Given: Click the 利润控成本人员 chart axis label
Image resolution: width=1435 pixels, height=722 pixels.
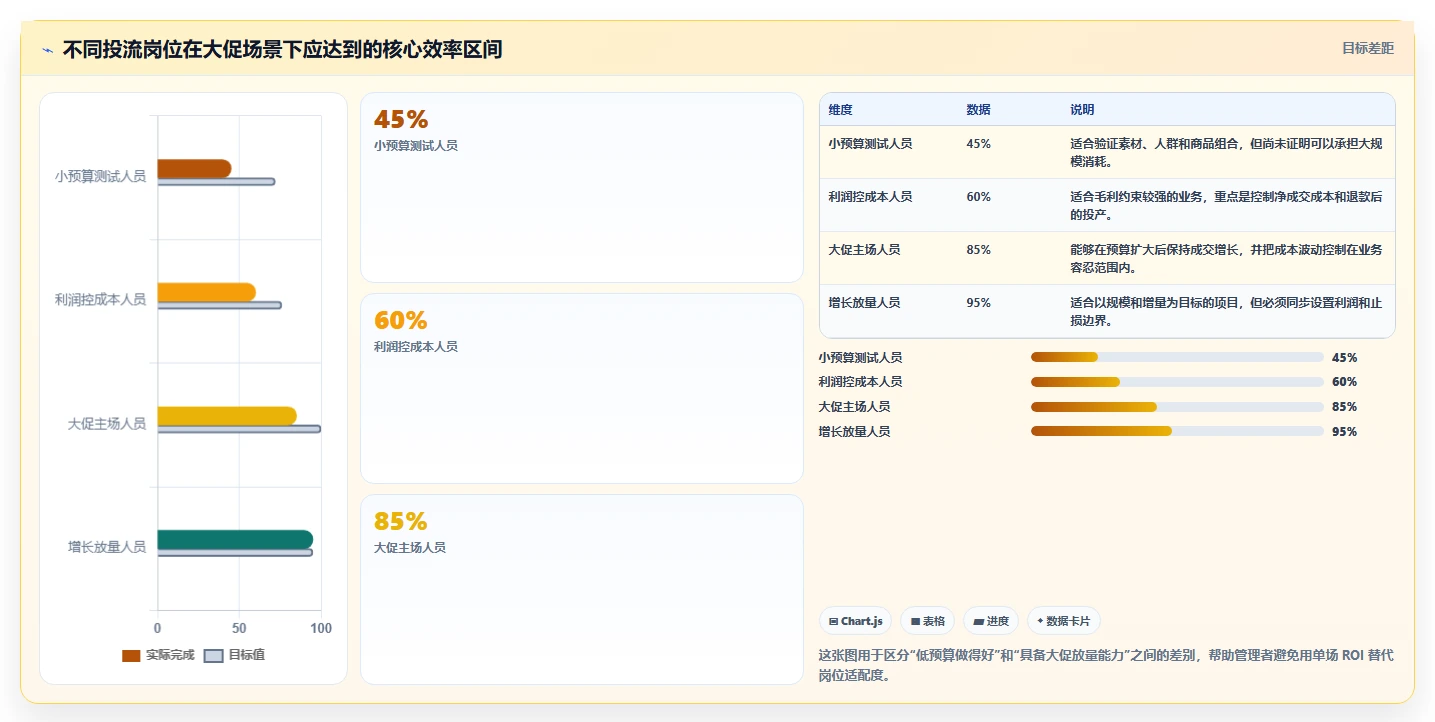Looking at the screenshot, I should click(100, 299).
